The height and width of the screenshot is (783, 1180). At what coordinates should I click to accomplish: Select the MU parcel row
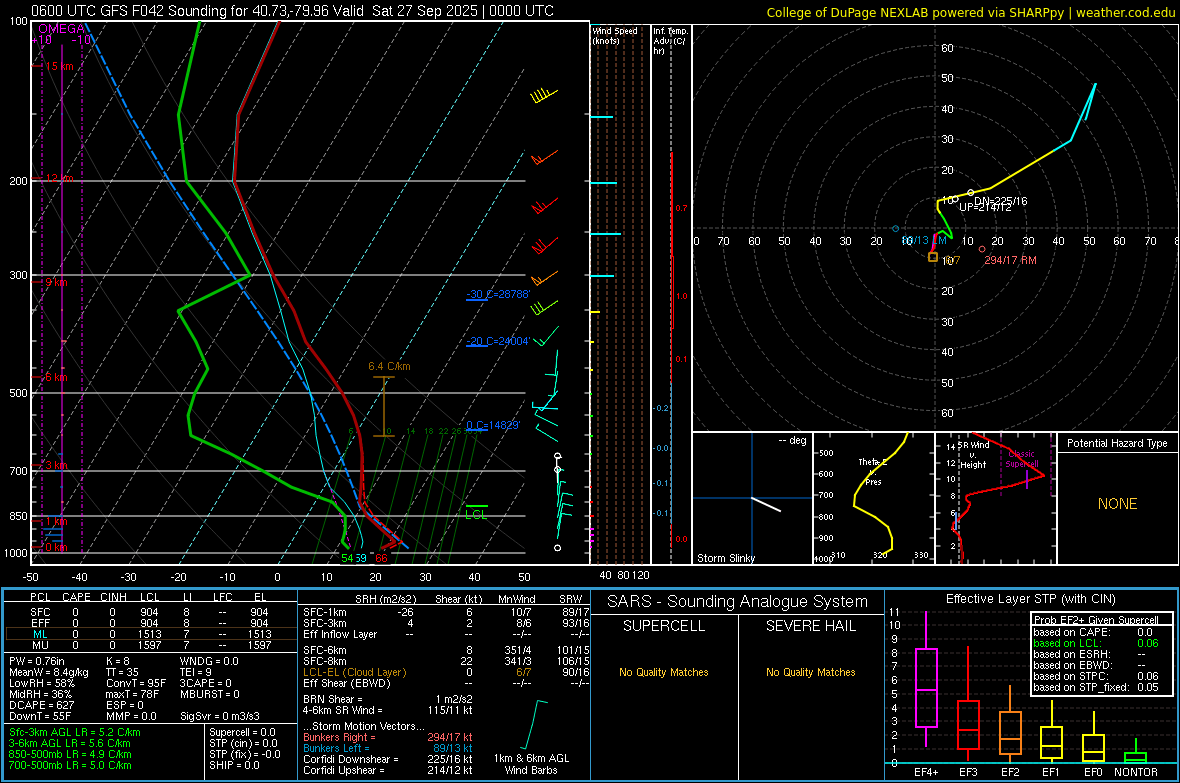149,644
